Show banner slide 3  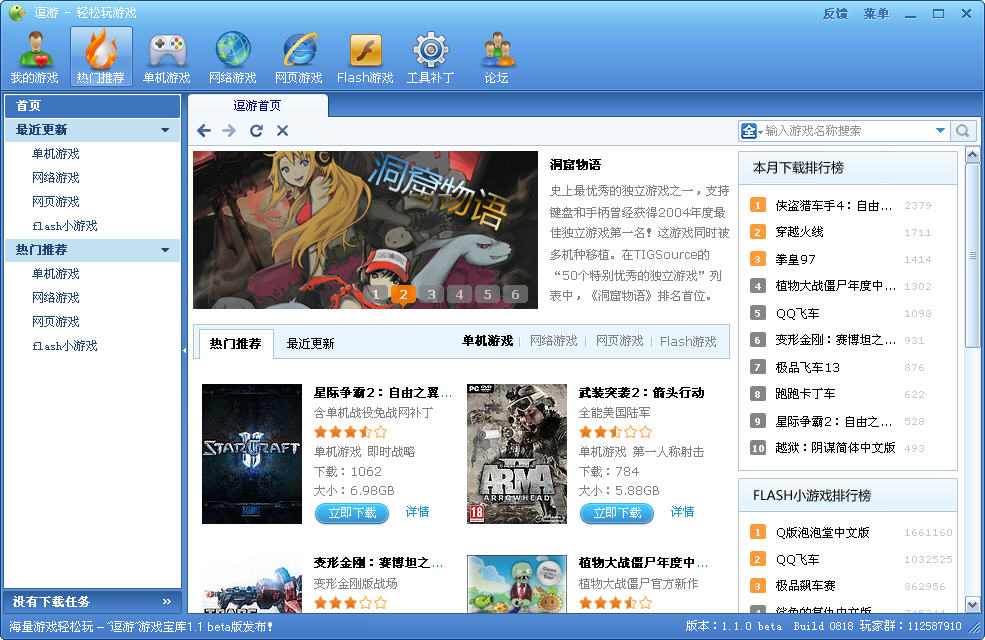tap(432, 294)
